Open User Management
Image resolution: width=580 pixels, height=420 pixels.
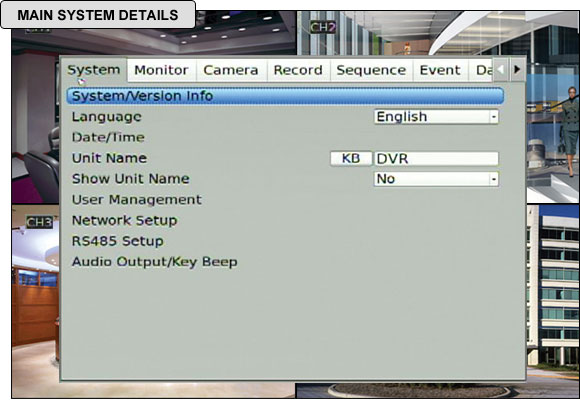tap(137, 200)
